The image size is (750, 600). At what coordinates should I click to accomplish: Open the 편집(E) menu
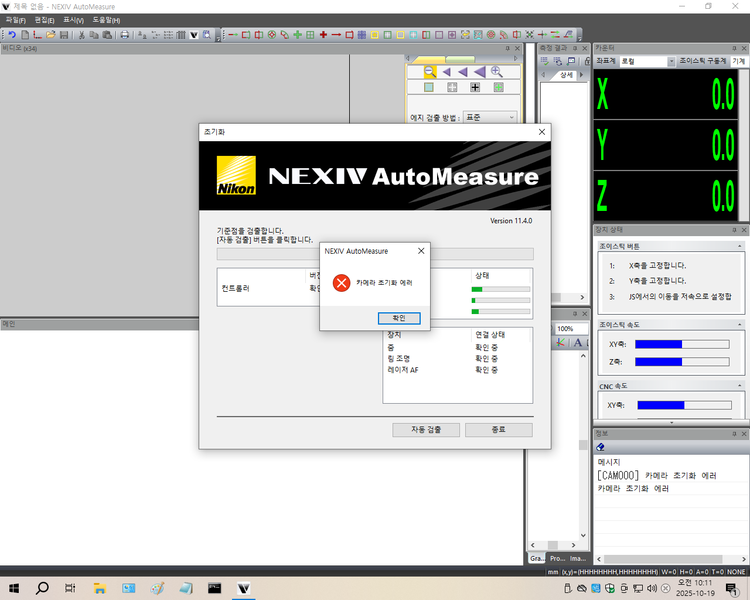click(44, 20)
